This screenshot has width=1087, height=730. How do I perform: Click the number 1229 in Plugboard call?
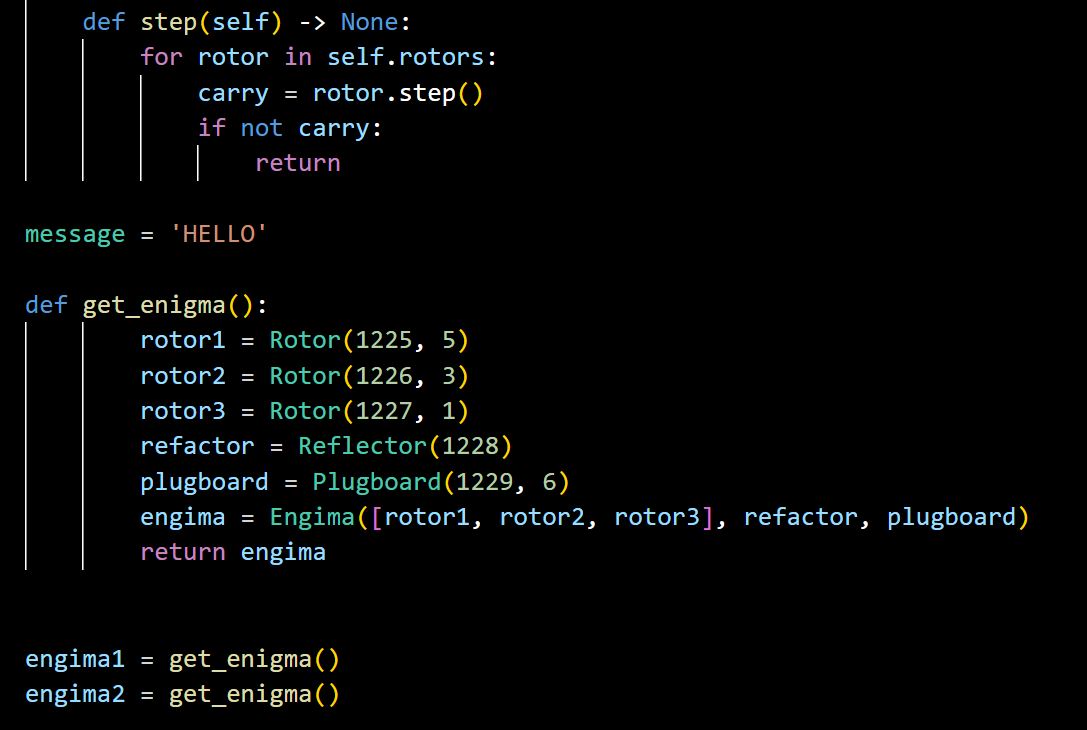(x=485, y=482)
